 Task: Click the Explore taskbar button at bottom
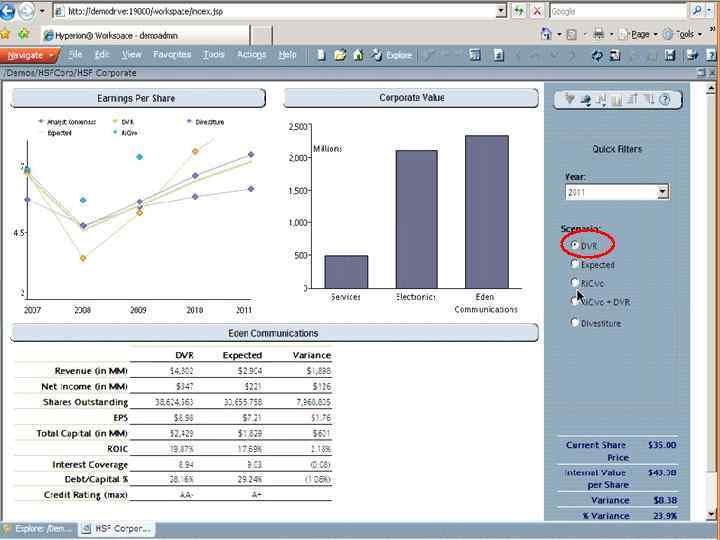[x=38, y=529]
